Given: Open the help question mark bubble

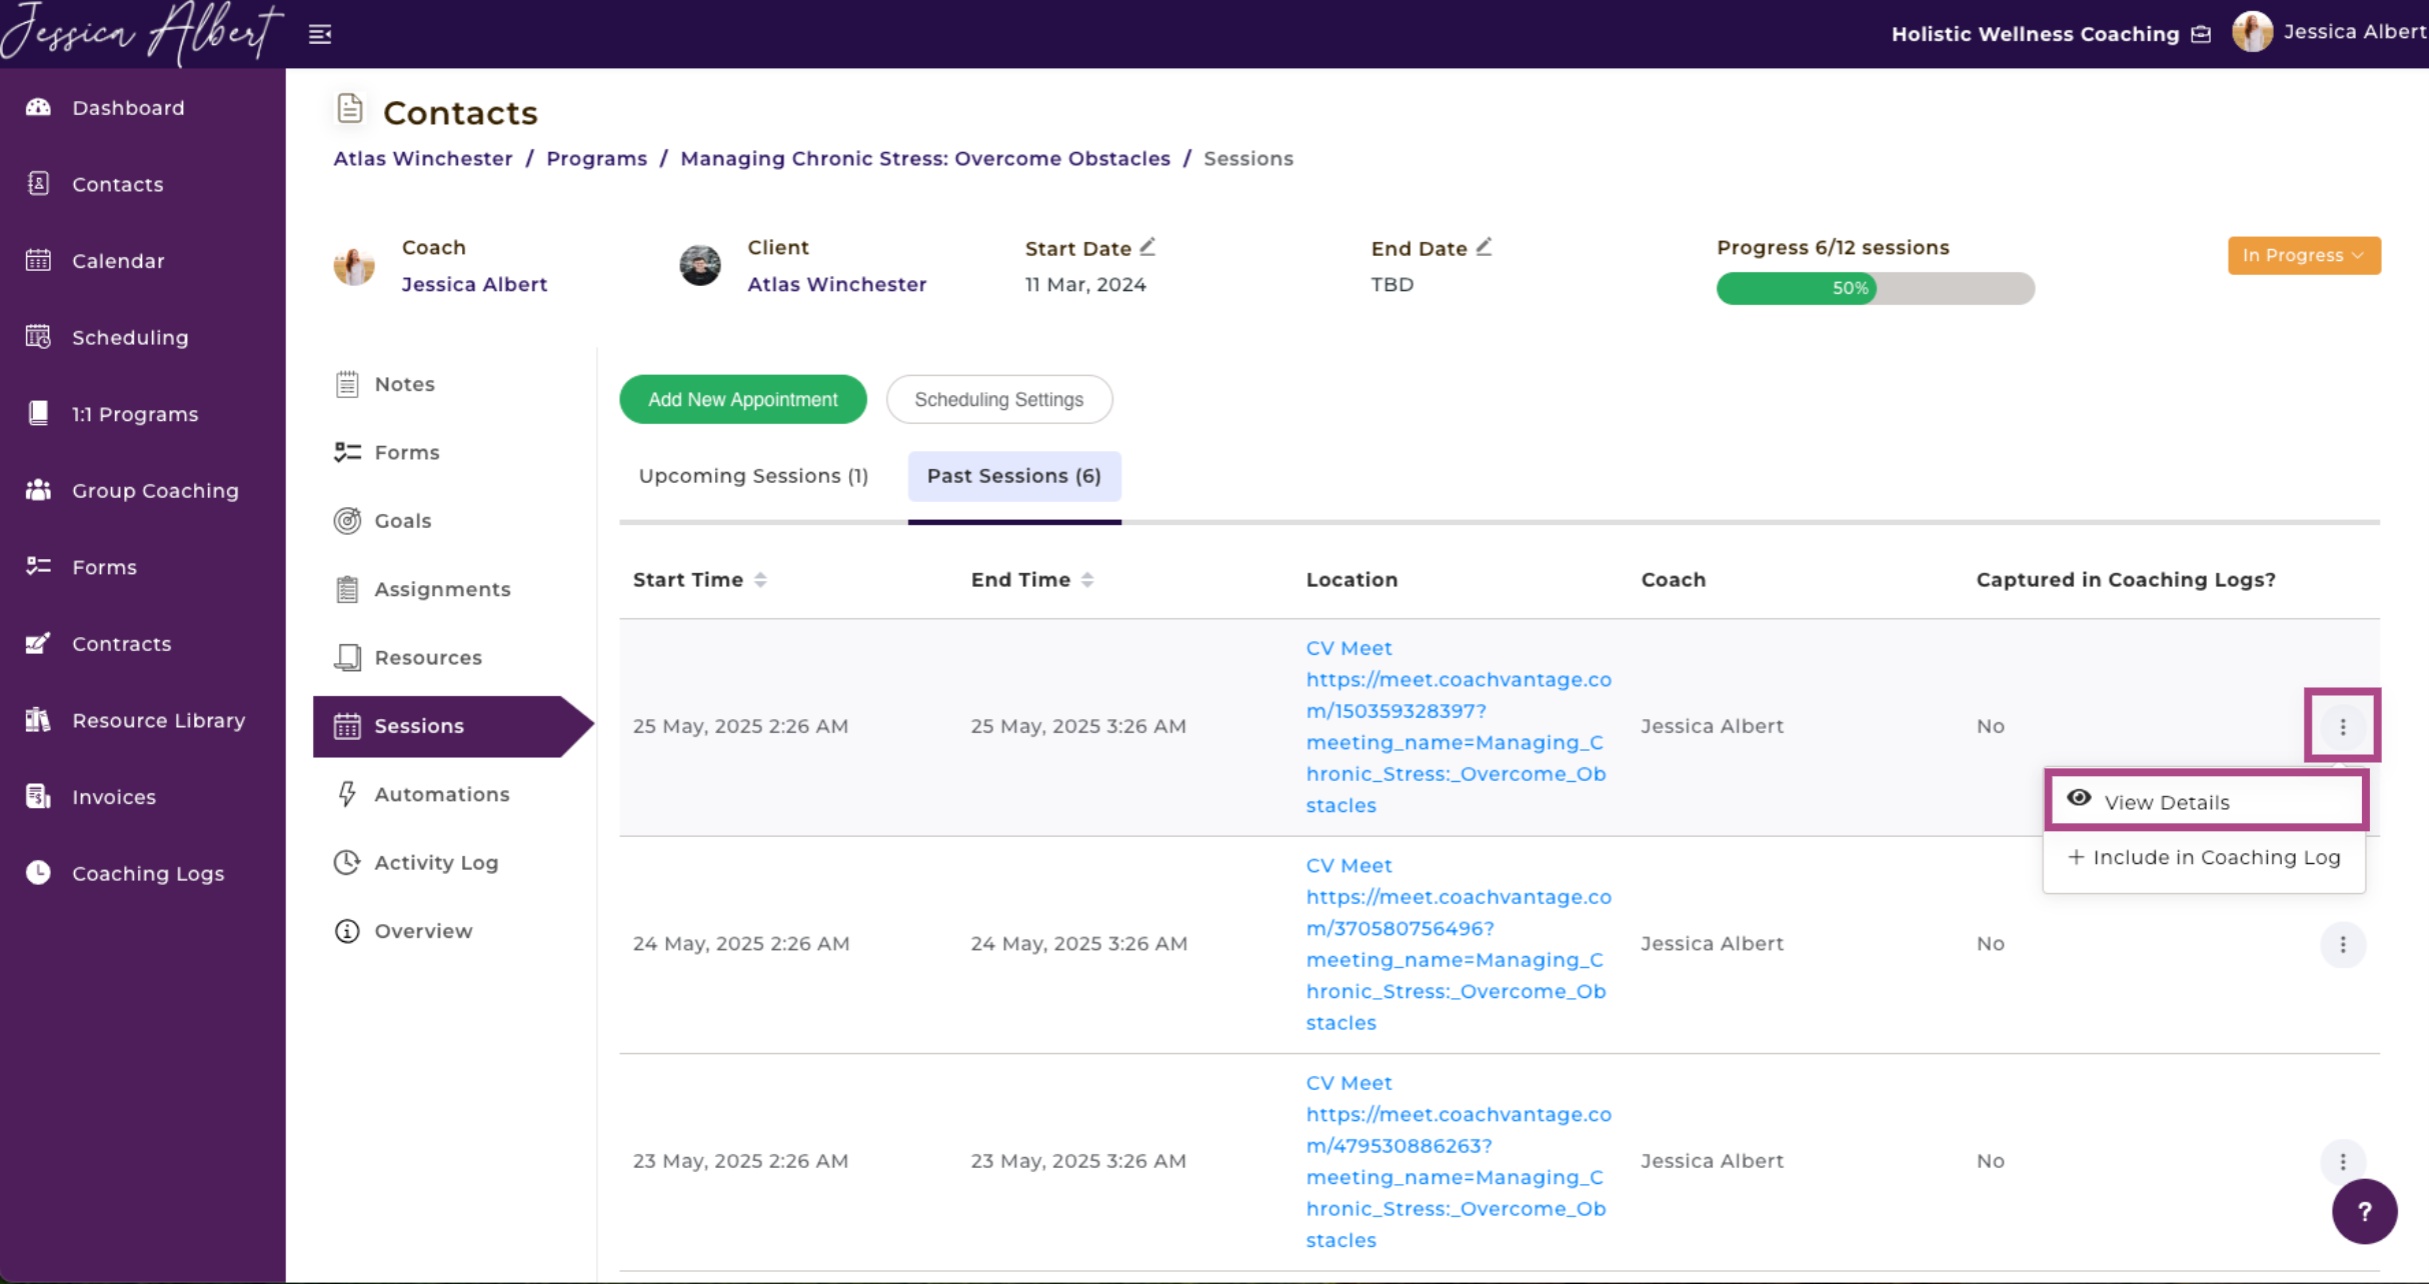Looking at the screenshot, I should 2364,1211.
